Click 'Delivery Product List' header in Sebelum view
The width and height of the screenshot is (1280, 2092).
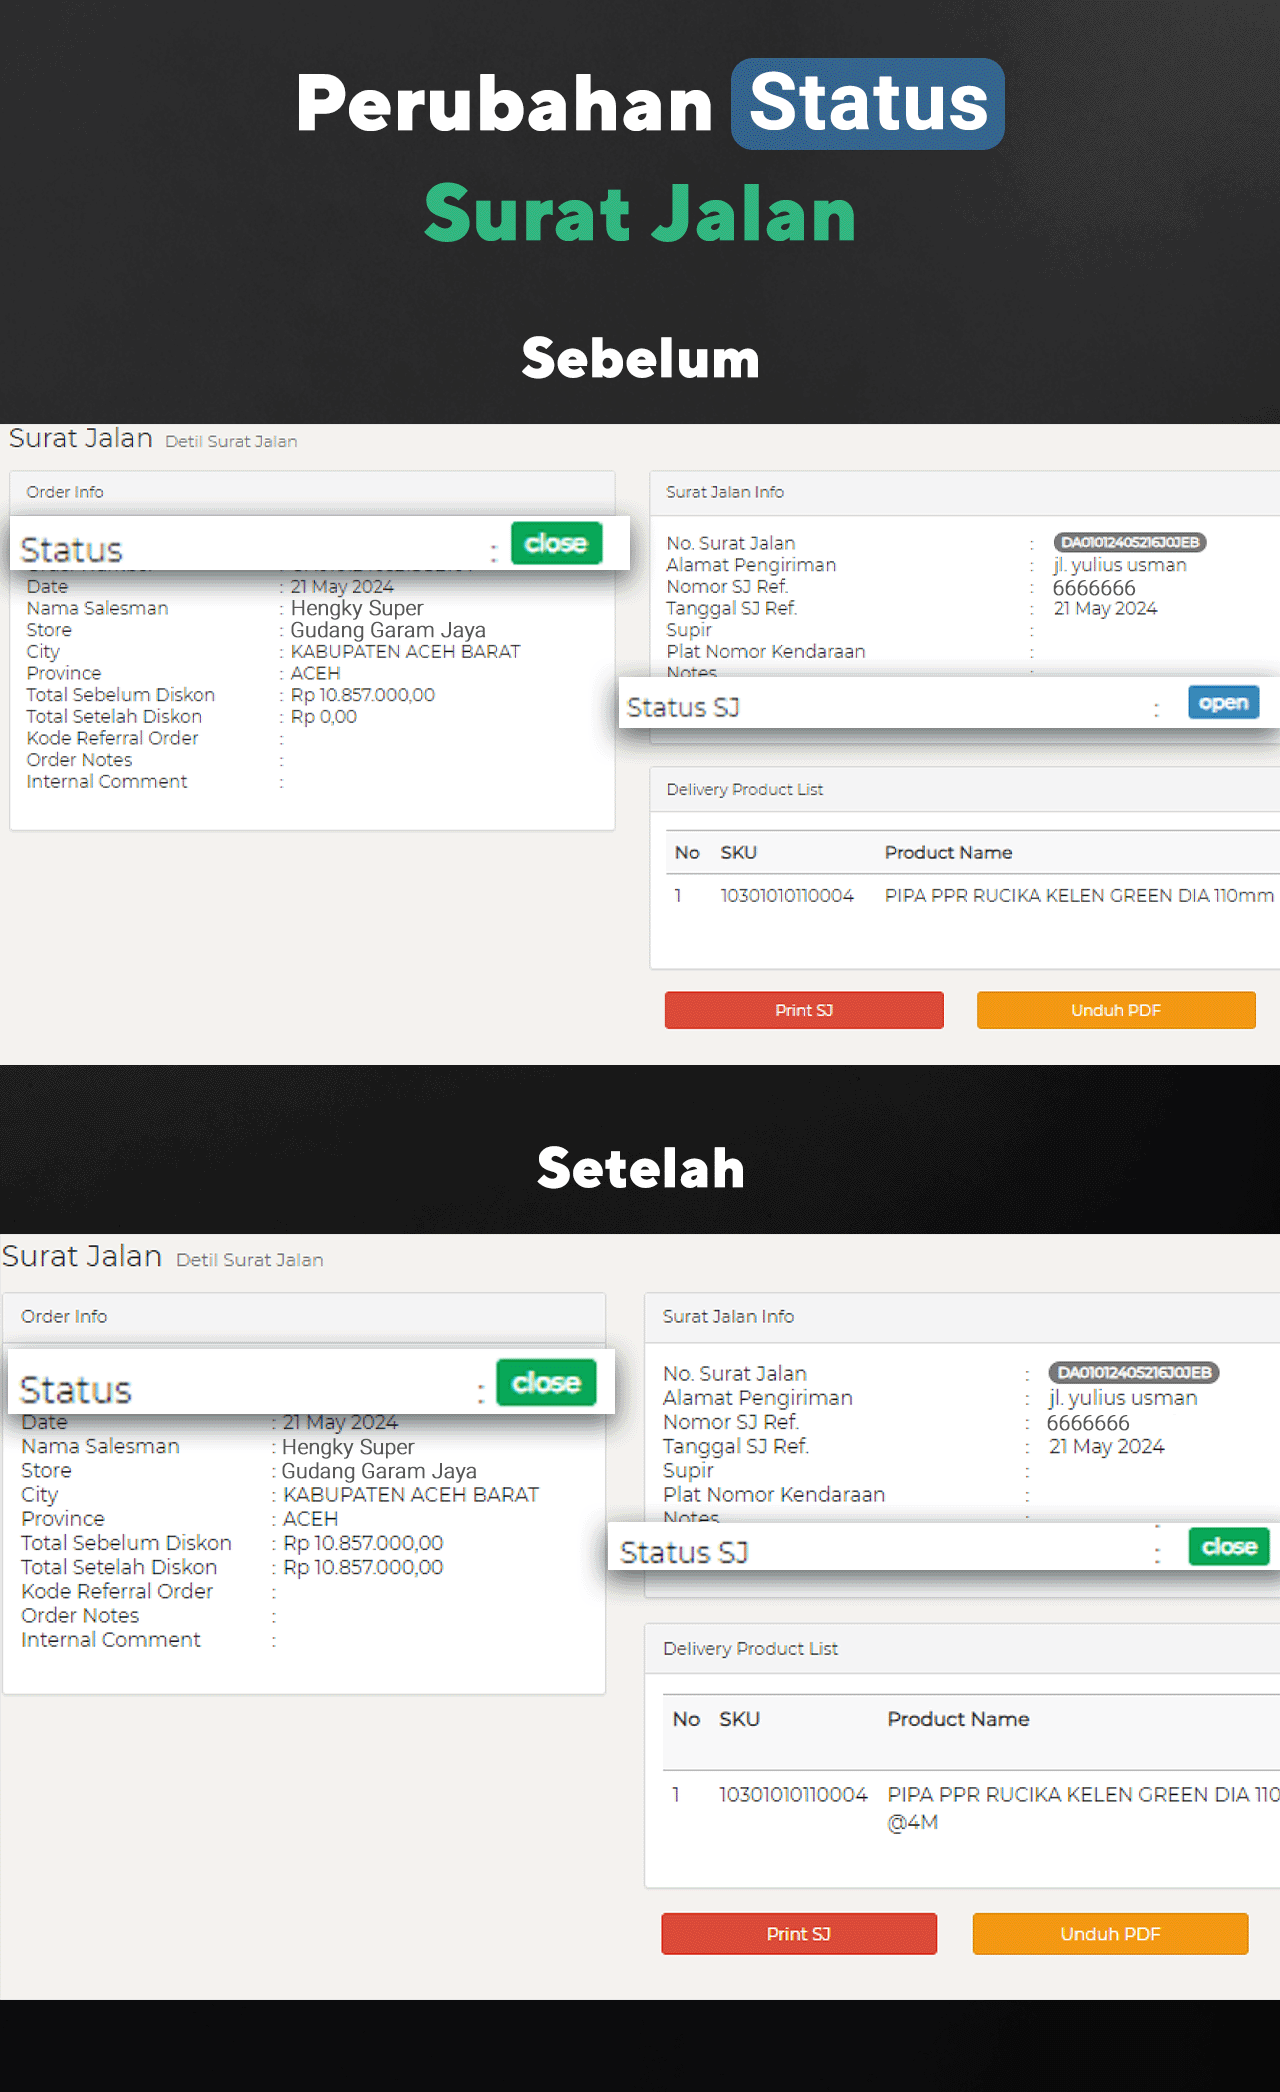pos(744,790)
